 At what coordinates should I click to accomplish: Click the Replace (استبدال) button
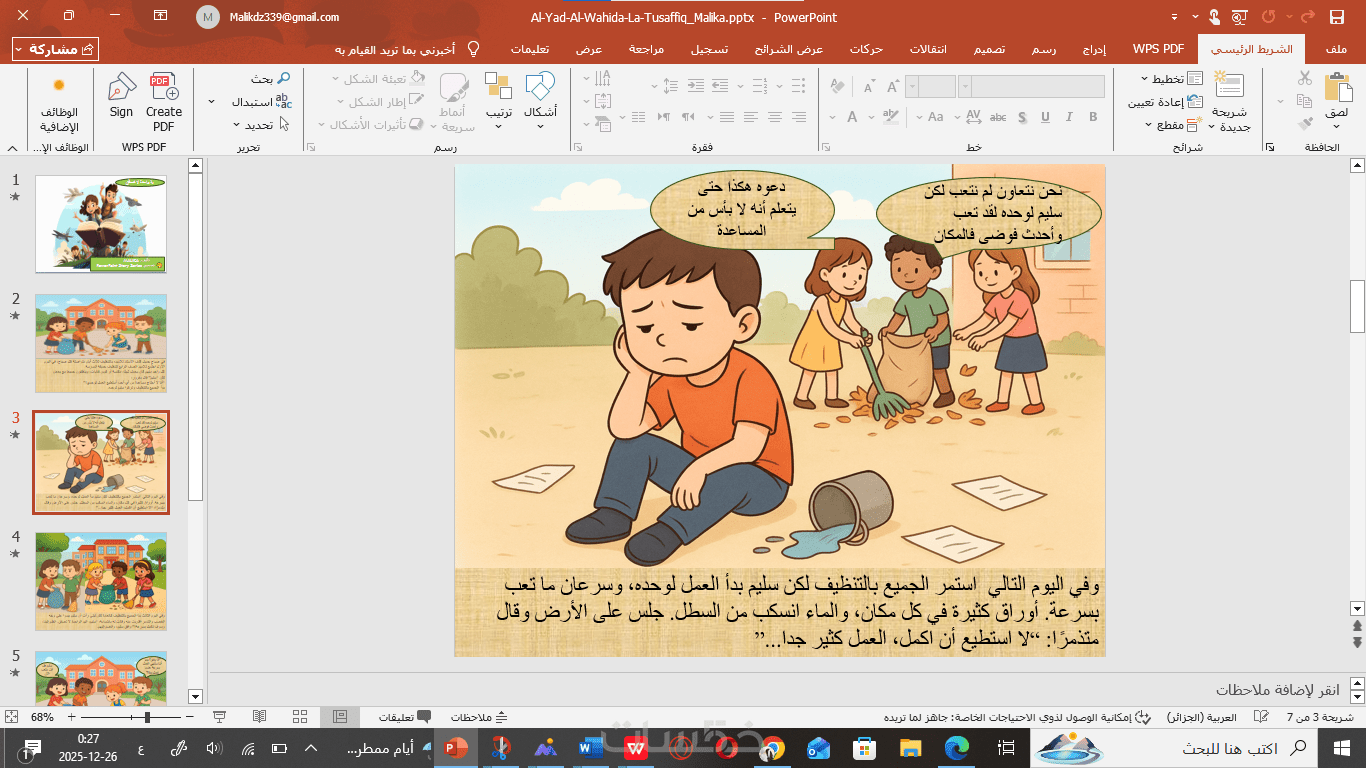(261, 102)
